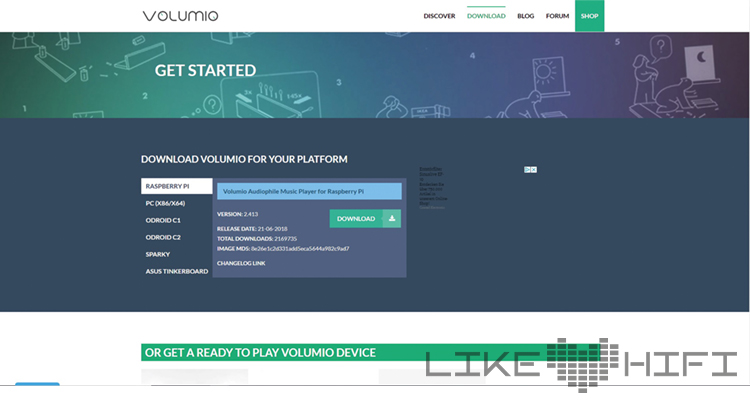The image size is (750, 400).
Task: Select the Raspberry Pi platform tab
Action: pyautogui.click(x=176, y=186)
